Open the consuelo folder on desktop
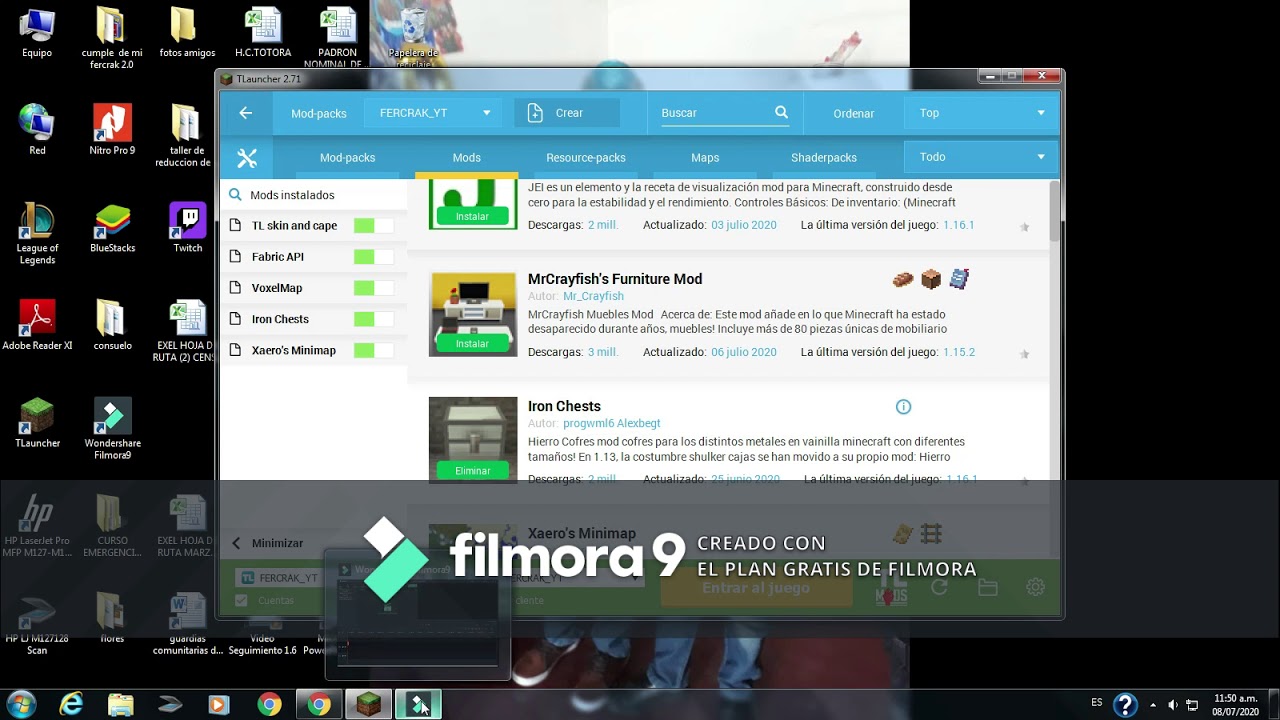This screenshot has width=1280, height=720. point(112,326)
